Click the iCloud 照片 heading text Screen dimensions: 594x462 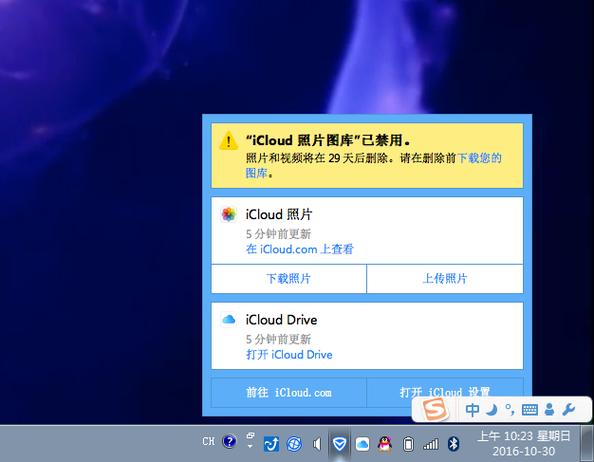(279, 214)
